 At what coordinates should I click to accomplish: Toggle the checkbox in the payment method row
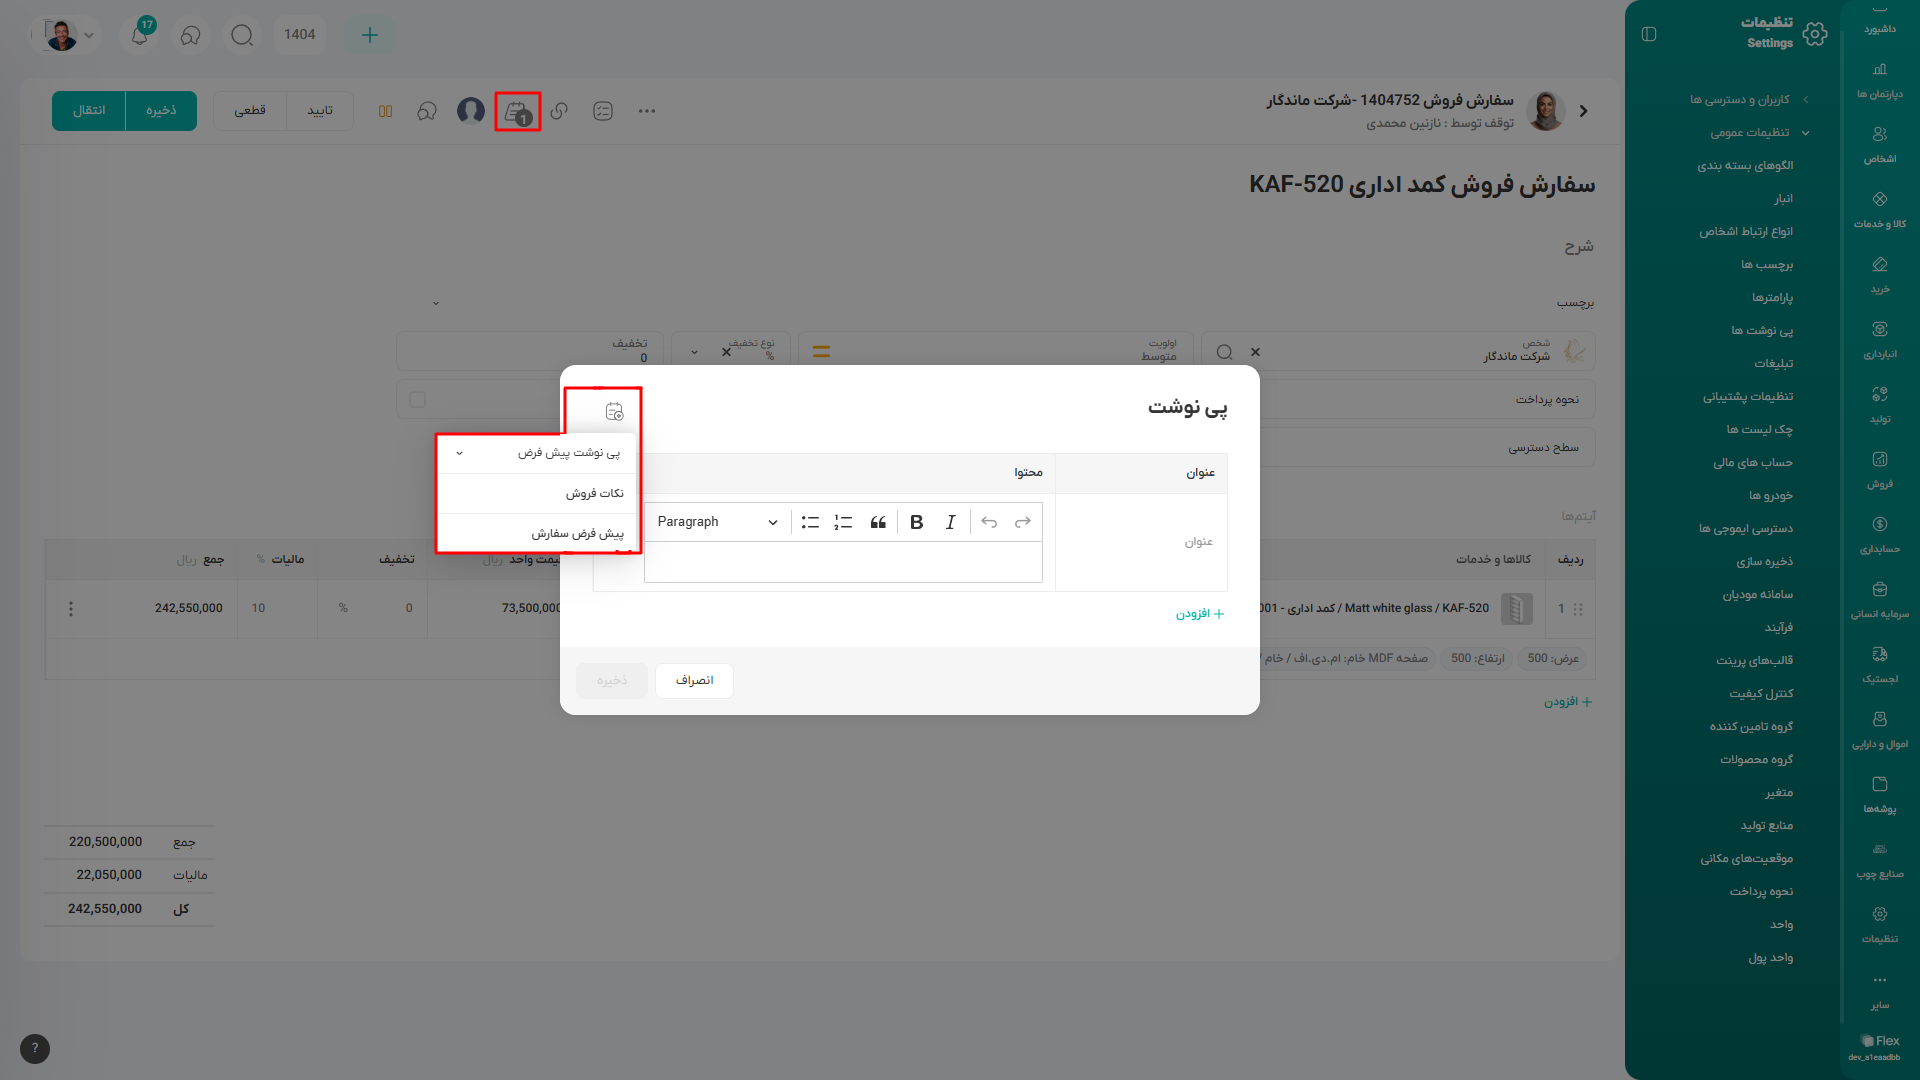click(418, 399)
